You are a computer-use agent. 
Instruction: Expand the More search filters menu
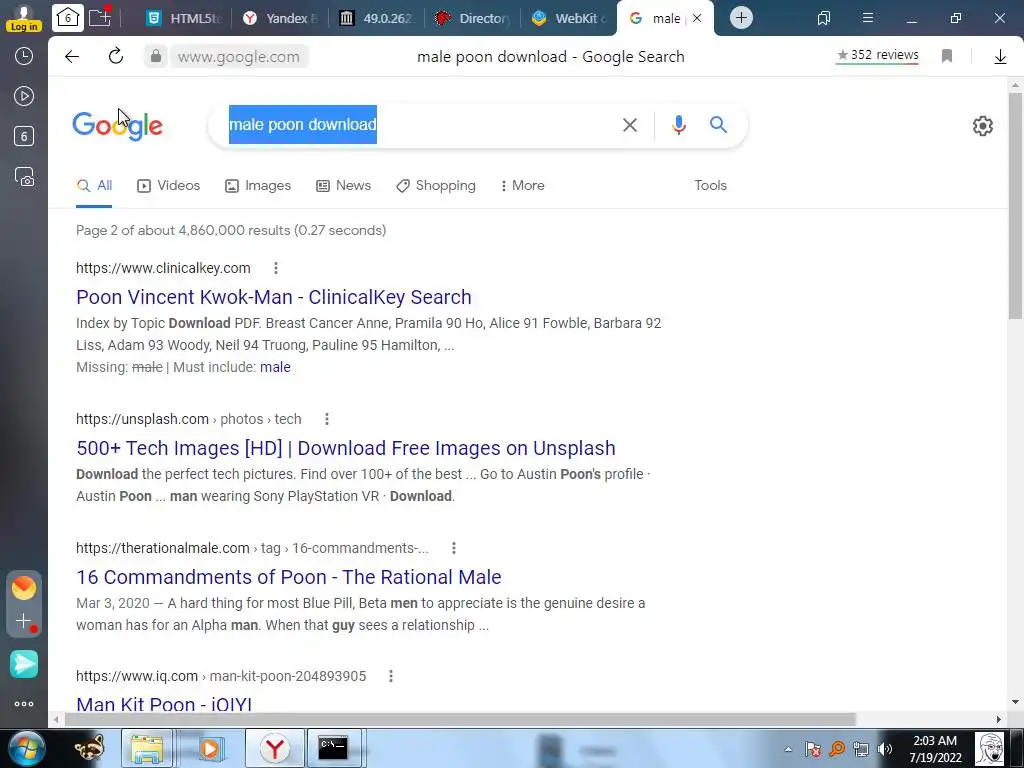pos(522,185)
